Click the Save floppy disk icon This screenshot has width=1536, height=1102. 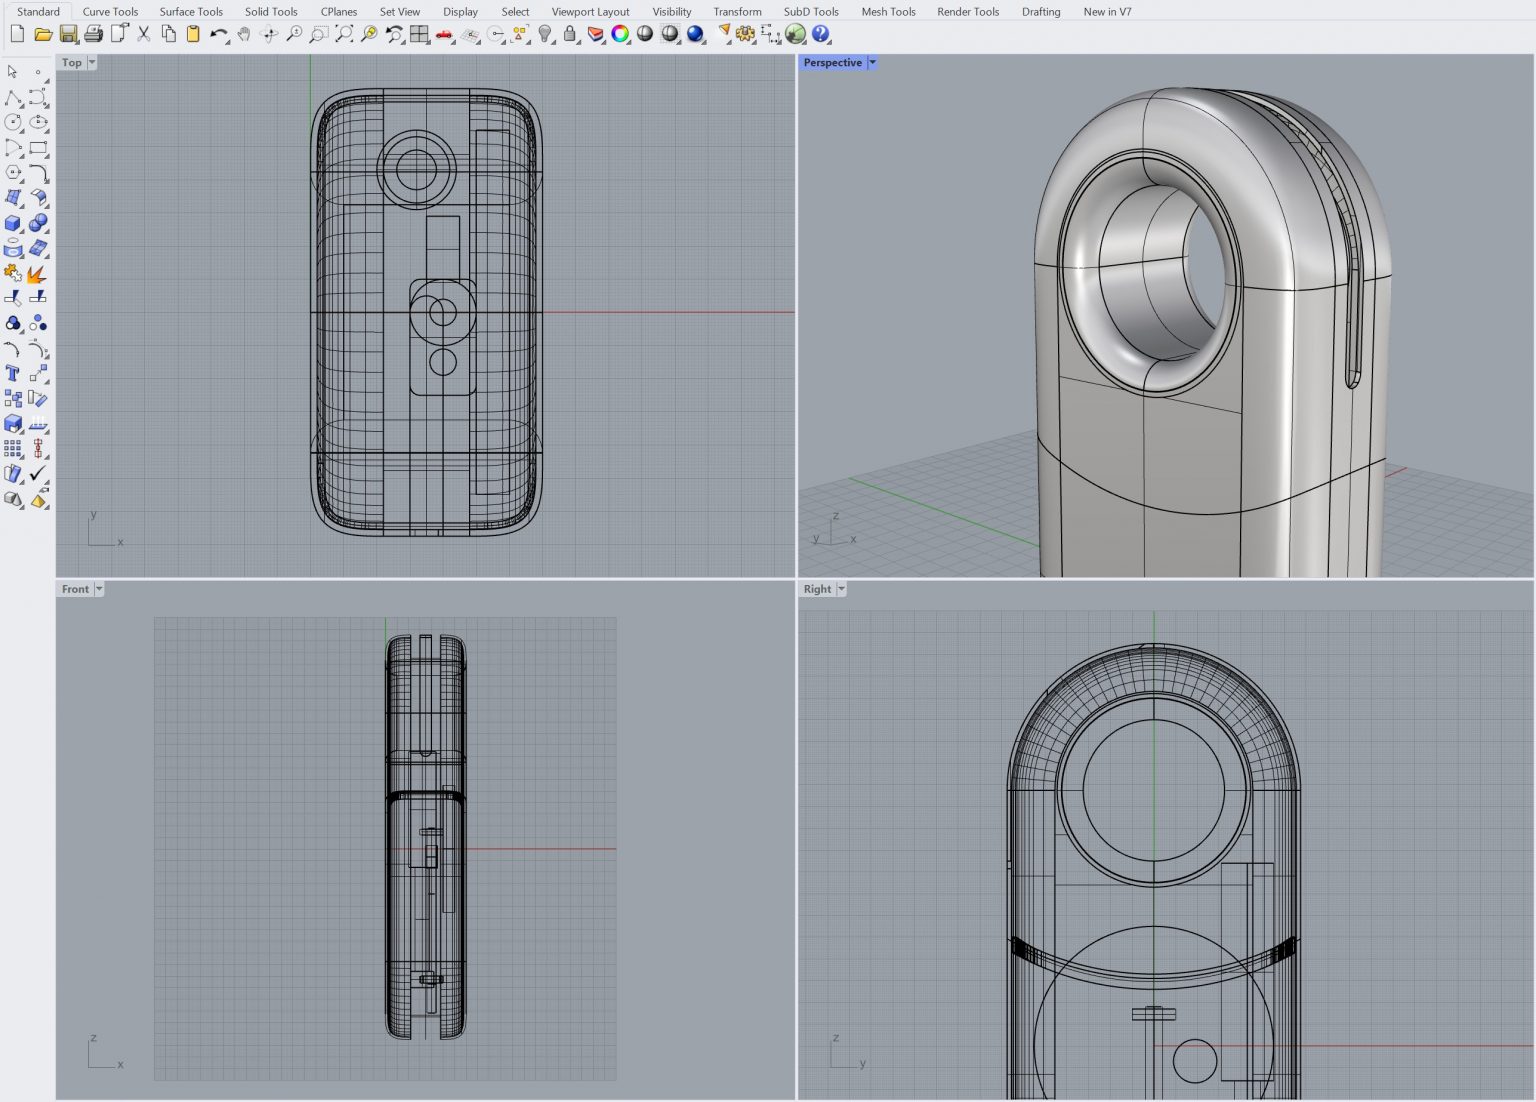point(68,34)
